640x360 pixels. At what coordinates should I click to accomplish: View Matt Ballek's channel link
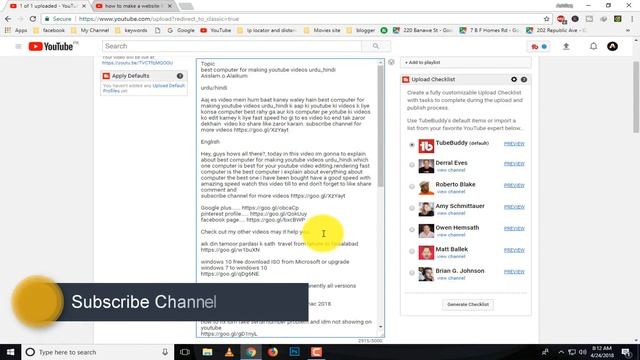tap(451, 256)
